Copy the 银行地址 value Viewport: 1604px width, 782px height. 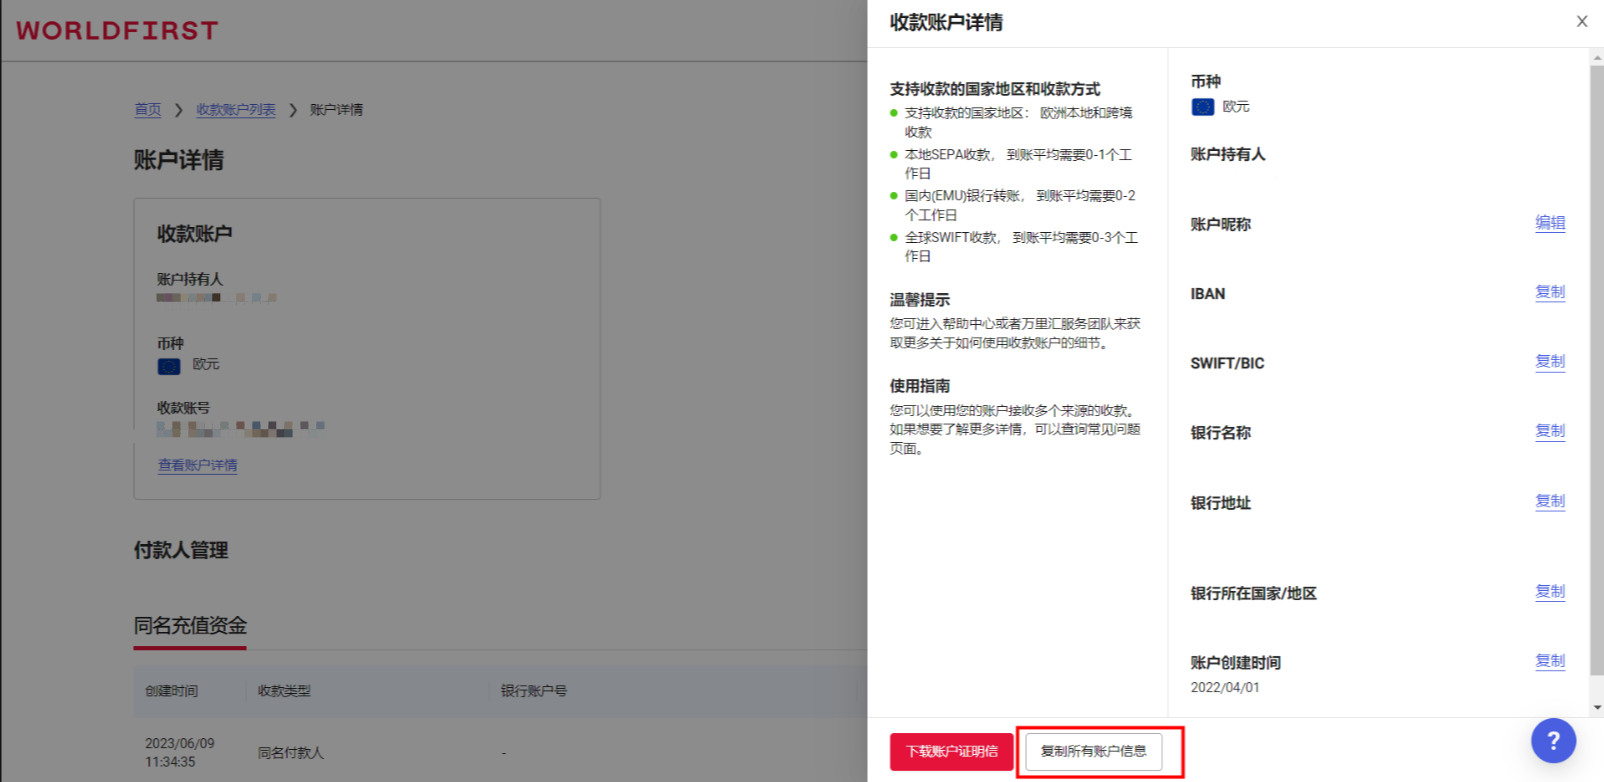[1550, 501]
